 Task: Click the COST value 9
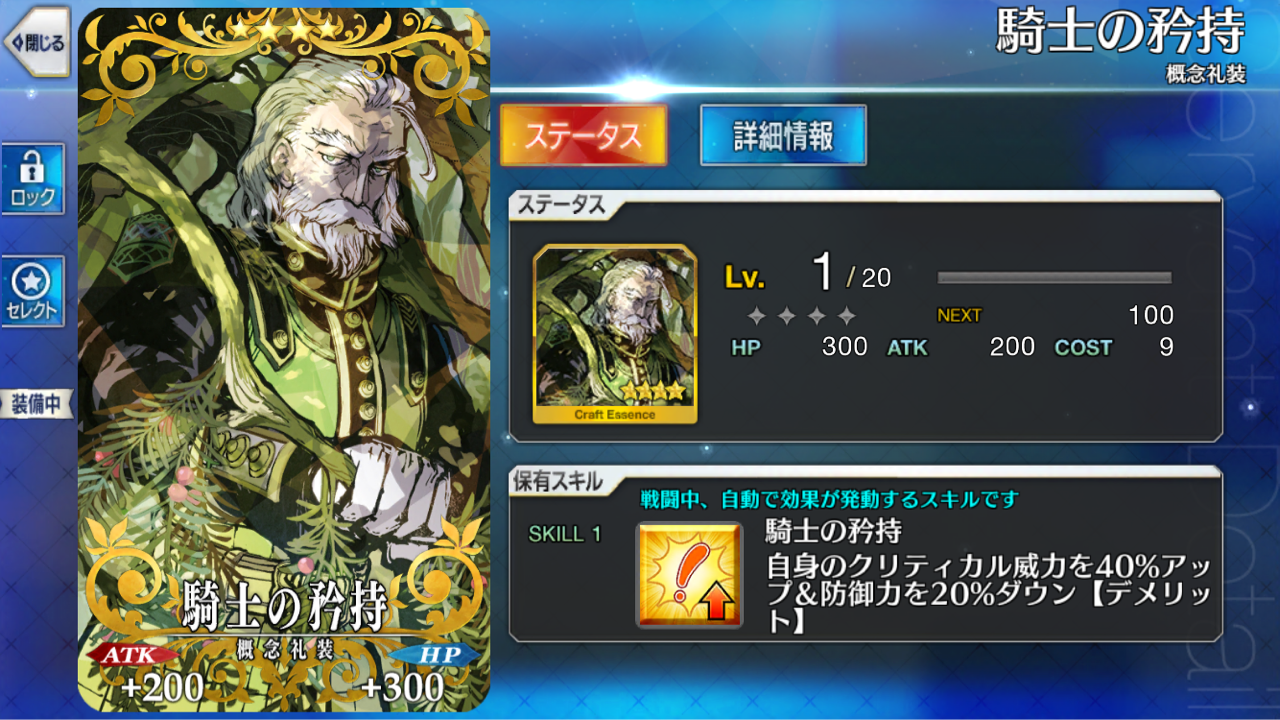pyautogui.click(x=1165, y=347)
